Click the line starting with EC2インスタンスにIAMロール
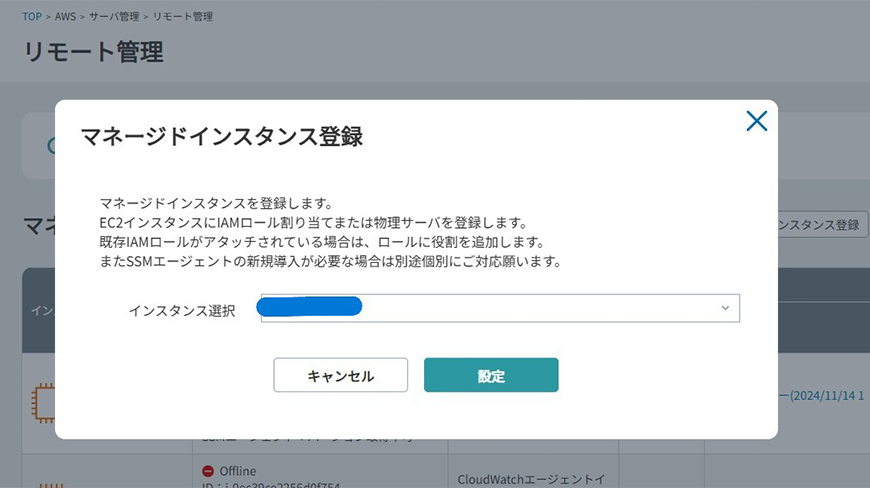 pos(313,223)
